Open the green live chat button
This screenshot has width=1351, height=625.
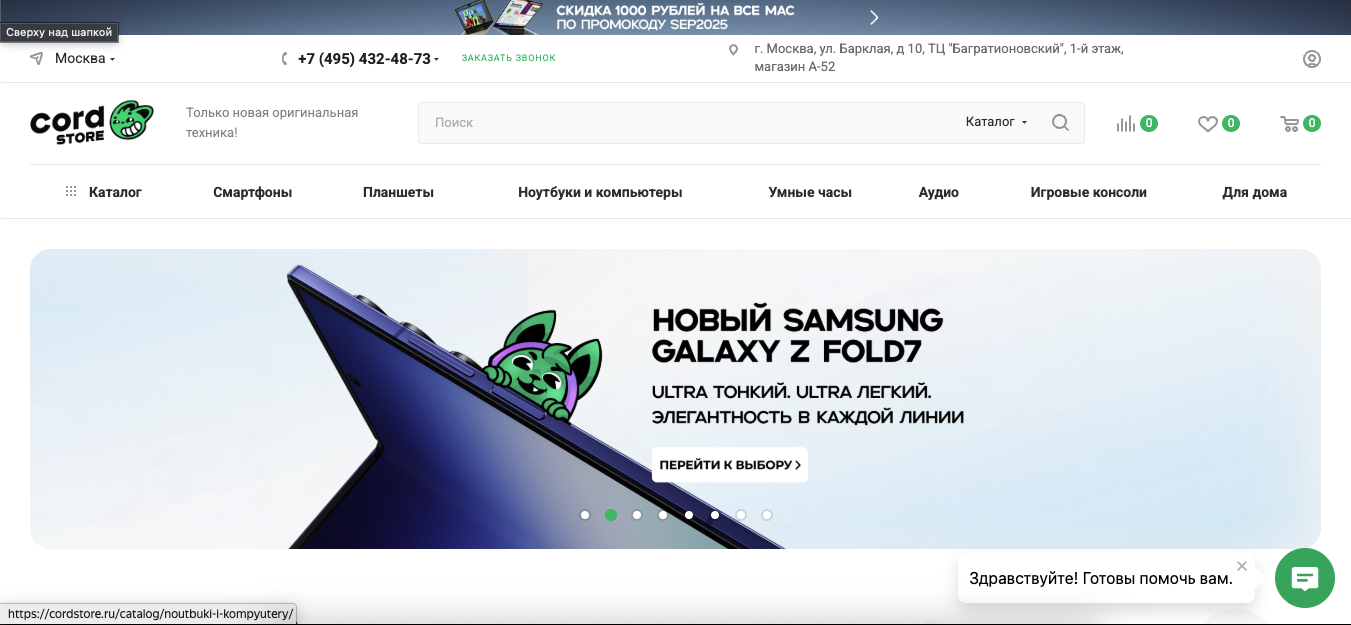[1304, 578]
